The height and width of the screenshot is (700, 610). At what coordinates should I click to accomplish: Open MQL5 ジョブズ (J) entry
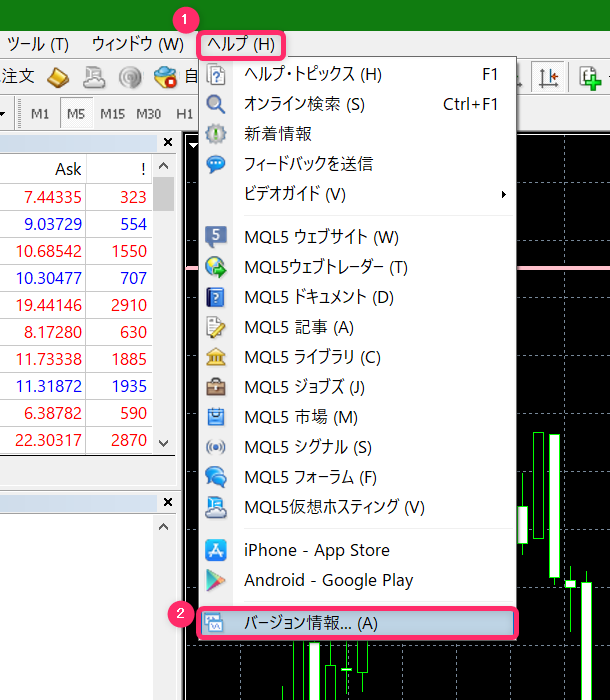click(x=357, y=387)
